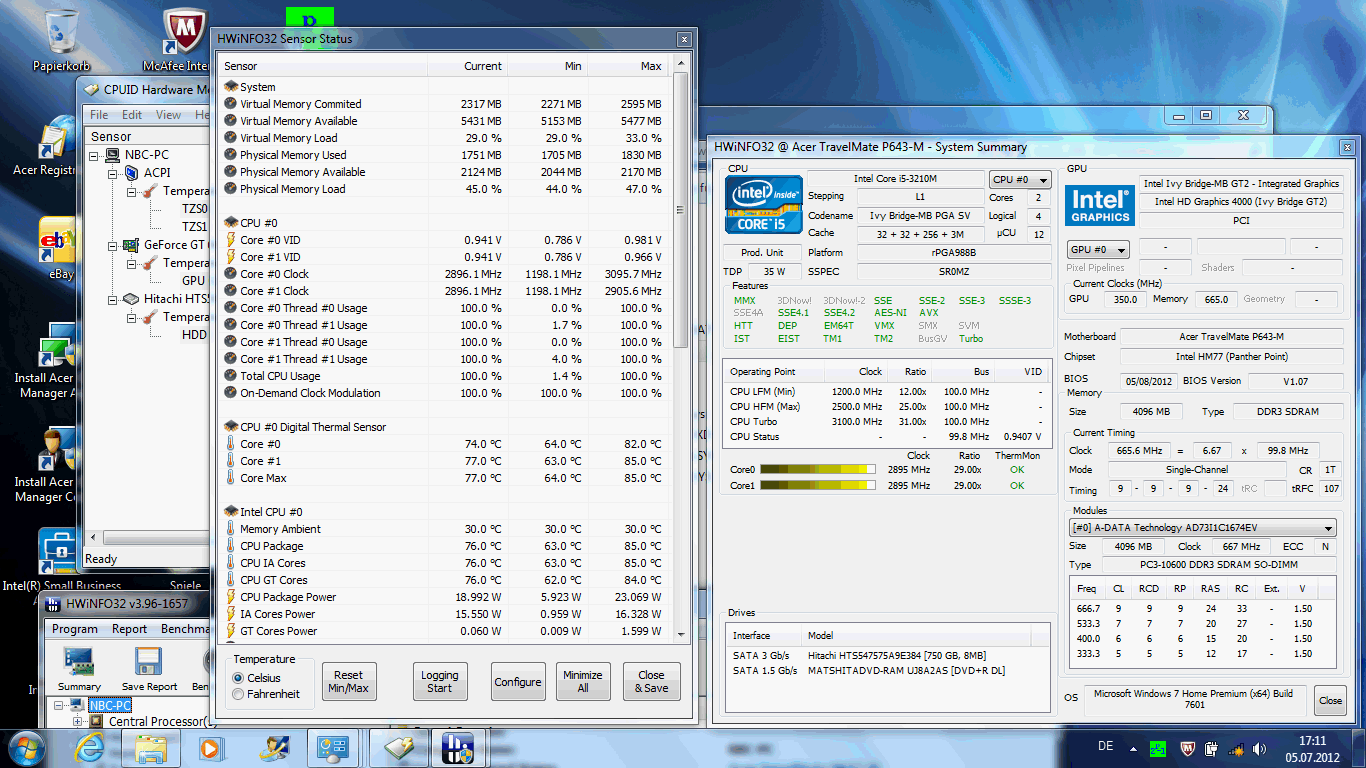The width and height of the screenshot is (1366, 768).
Task: Click the Summary toolbar icon in HWiNFO32 main window
Action: [x=79, y=669]
